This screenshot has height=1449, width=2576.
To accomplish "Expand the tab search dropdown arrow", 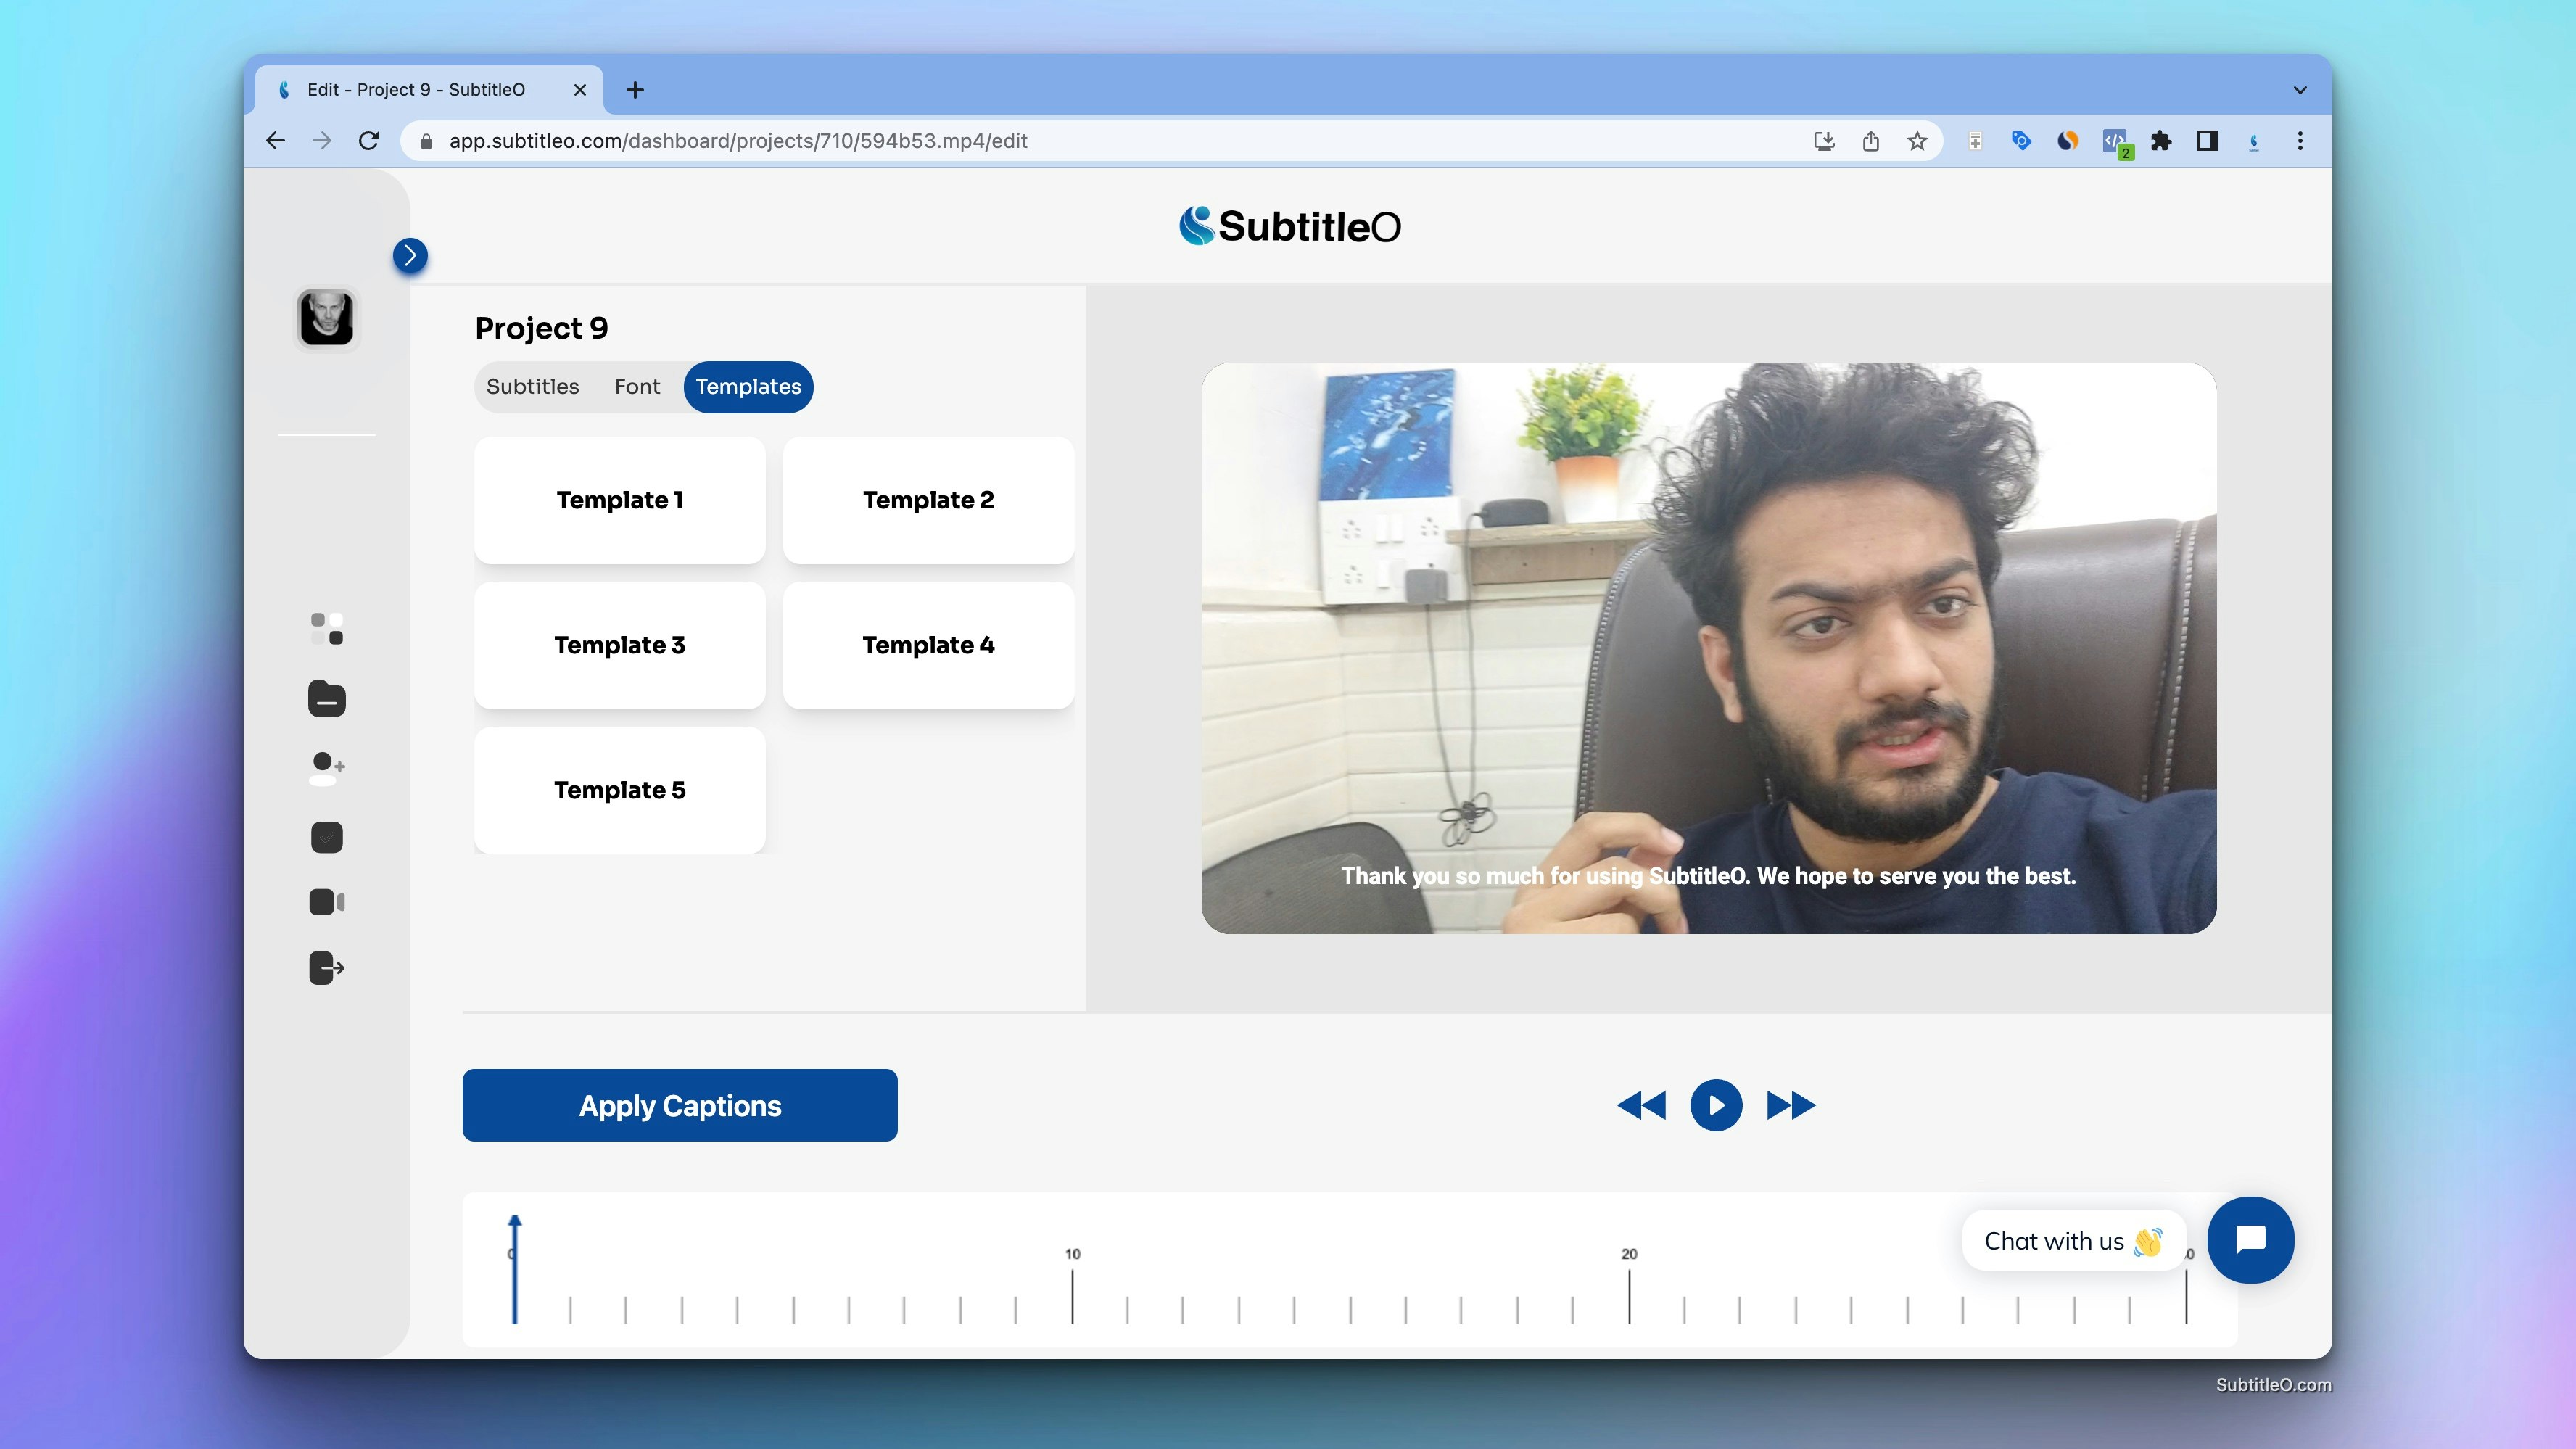I will coord(2300,90).
